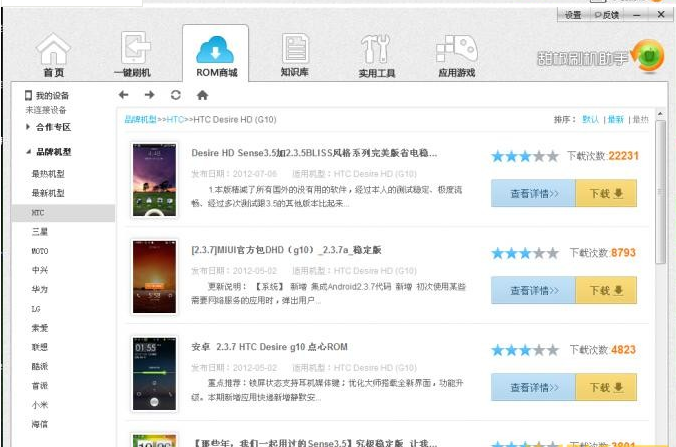Select 海信 brand in sidebar
This screenshot has width=676, height=447.
40,425
